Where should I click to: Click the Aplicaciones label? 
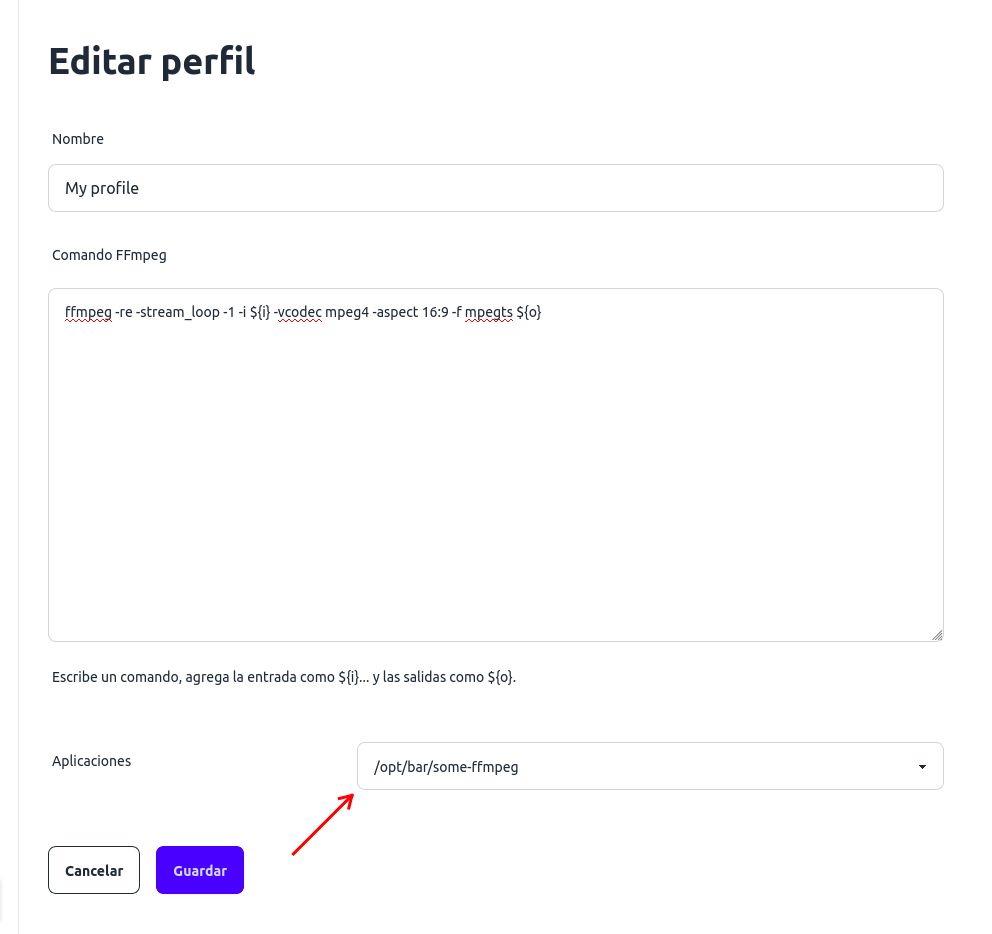tap(91, 761)
